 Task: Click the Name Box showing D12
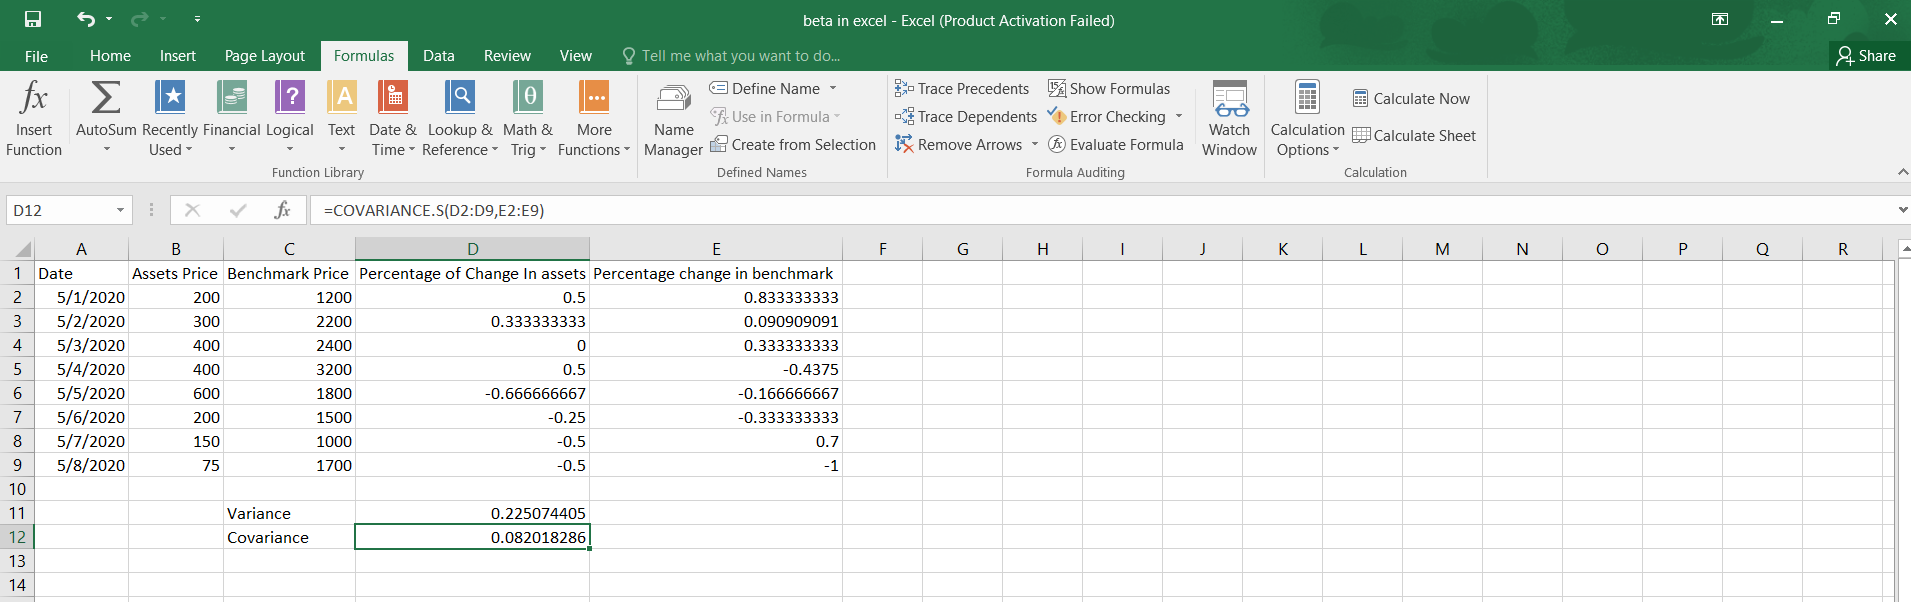pos(60,210)
